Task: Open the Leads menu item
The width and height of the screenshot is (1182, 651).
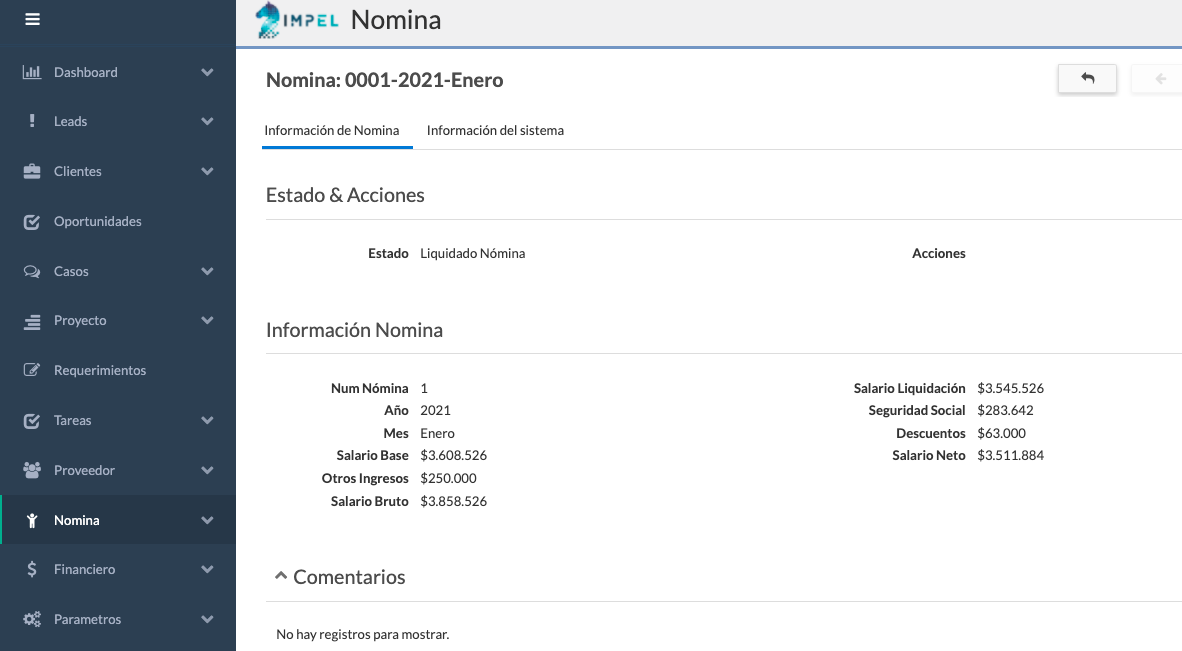Action: click(x=118, y=121)
